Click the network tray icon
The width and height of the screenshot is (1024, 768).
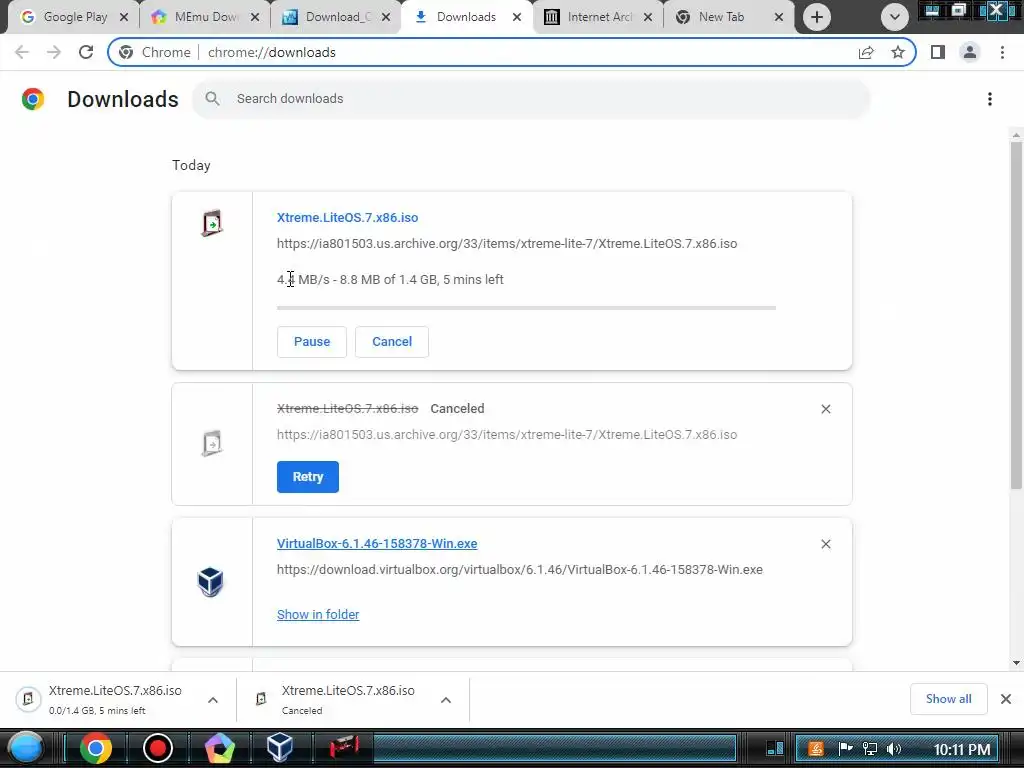(869, 749)
